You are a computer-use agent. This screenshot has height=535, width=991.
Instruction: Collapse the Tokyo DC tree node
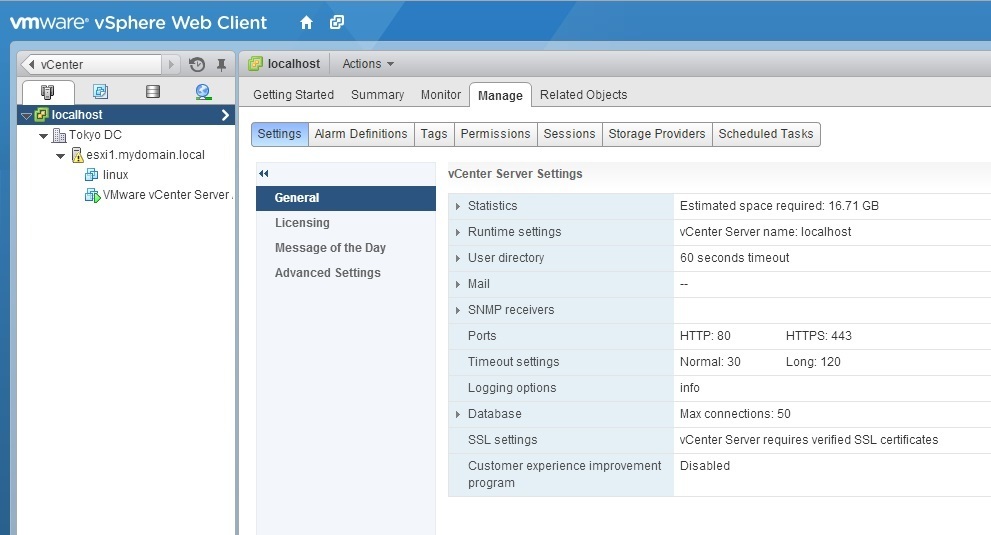point(44,135)
